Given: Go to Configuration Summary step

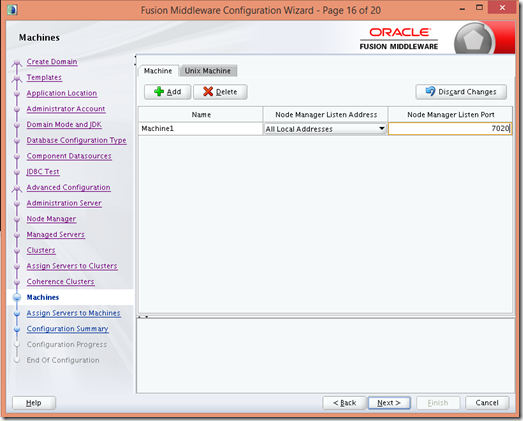Looking at the screenshot, I should tap(67, 329).
